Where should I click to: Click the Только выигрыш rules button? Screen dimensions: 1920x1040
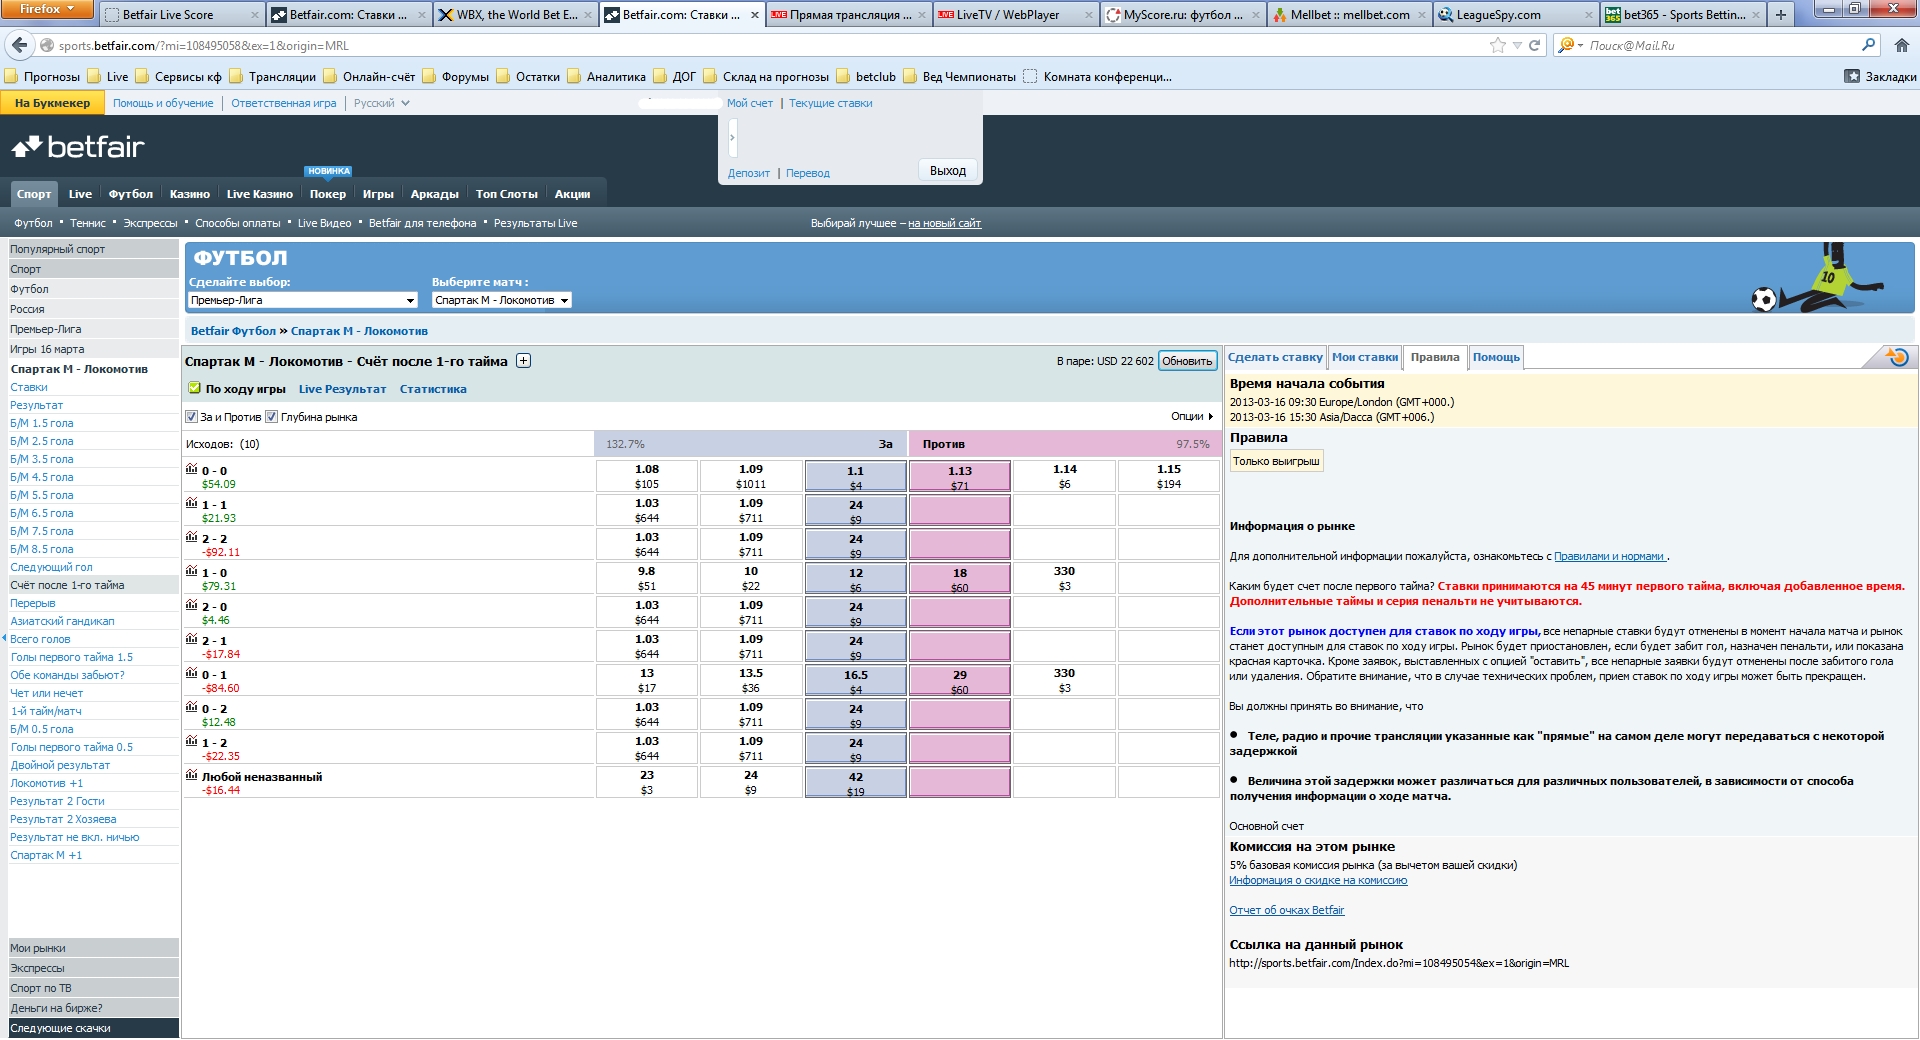[x=1276, y=461]
